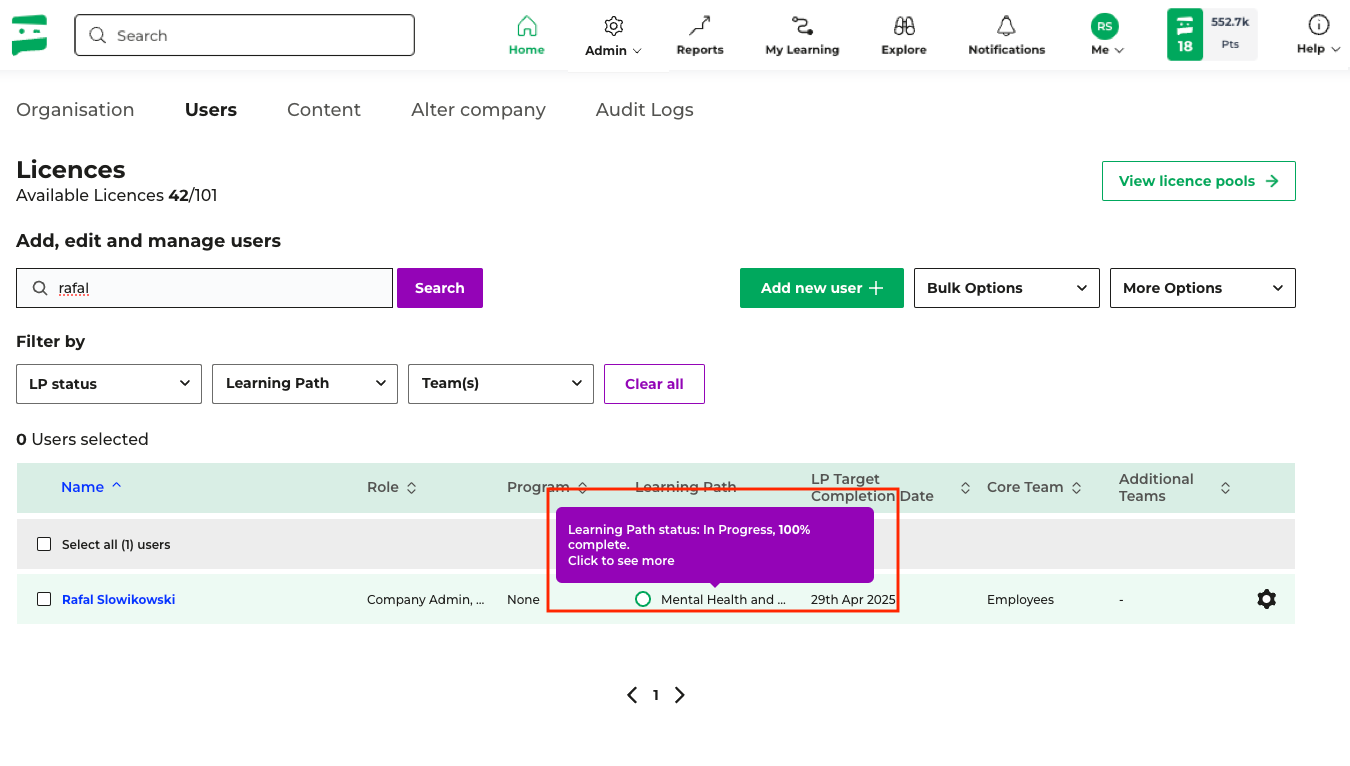Open the Content tab

(x=323, y=110)
